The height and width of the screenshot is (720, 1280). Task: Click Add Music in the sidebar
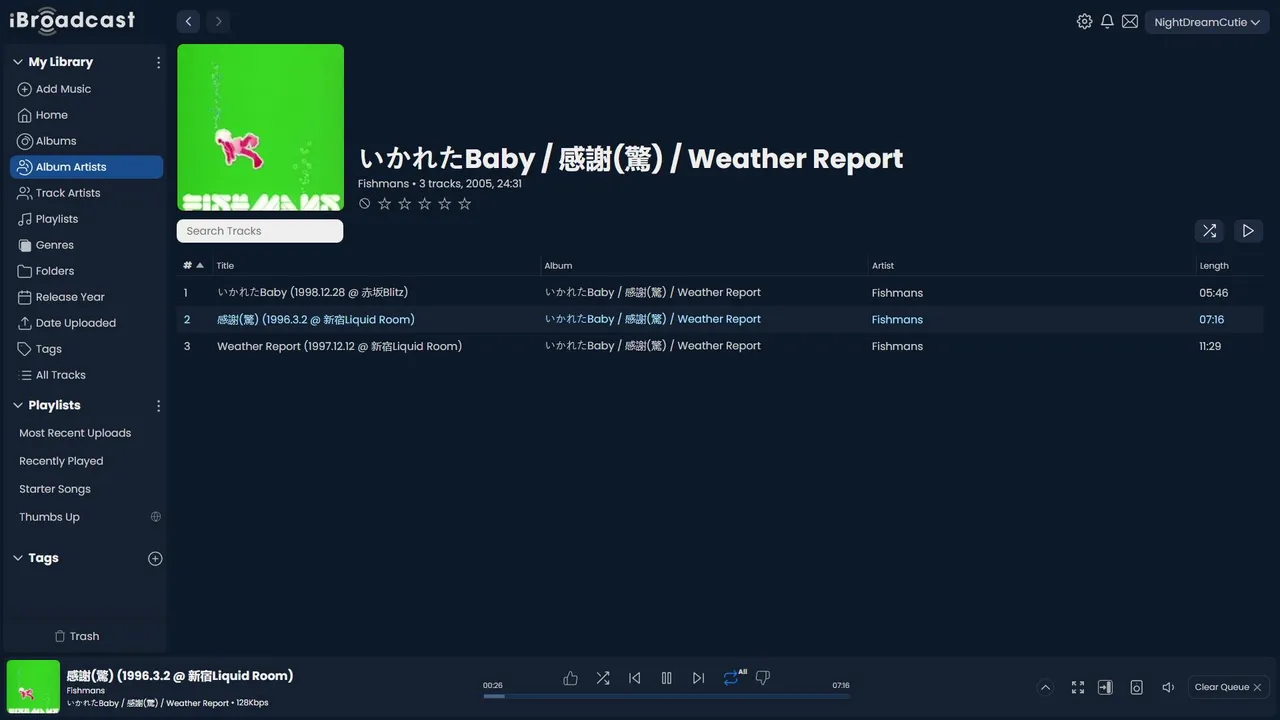point(86,89)
